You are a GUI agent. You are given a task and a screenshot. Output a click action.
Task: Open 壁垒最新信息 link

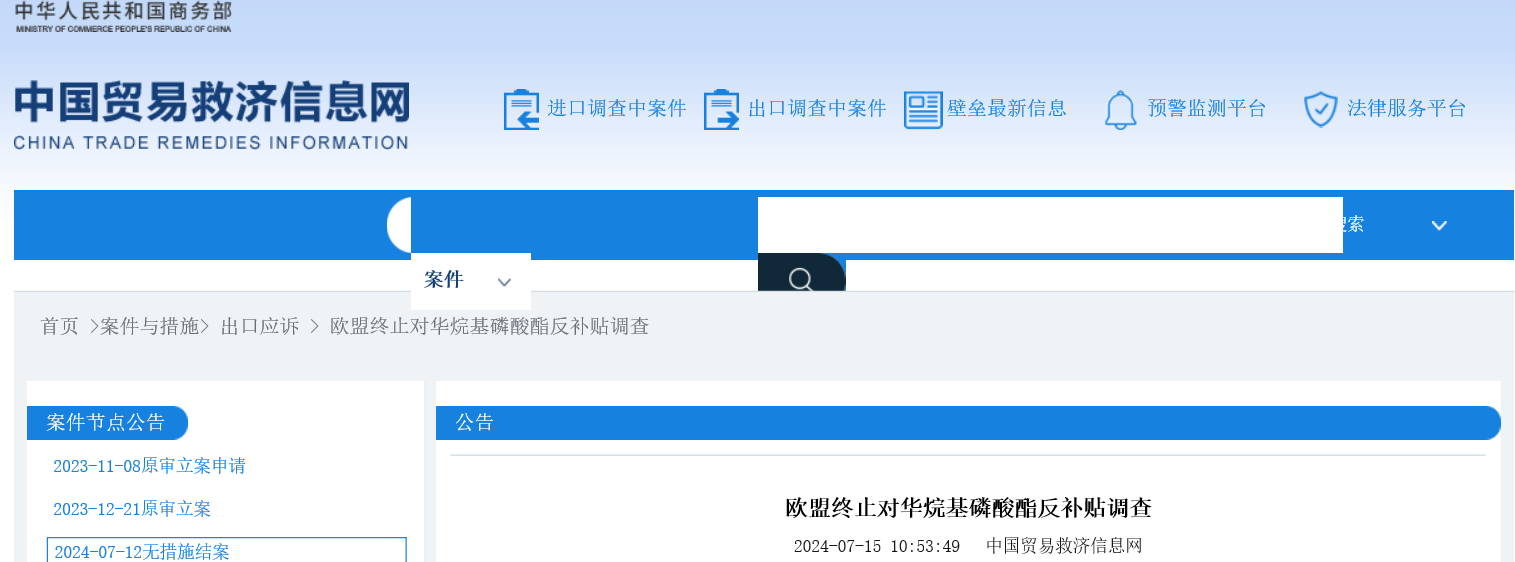(x=1007, y=109)
